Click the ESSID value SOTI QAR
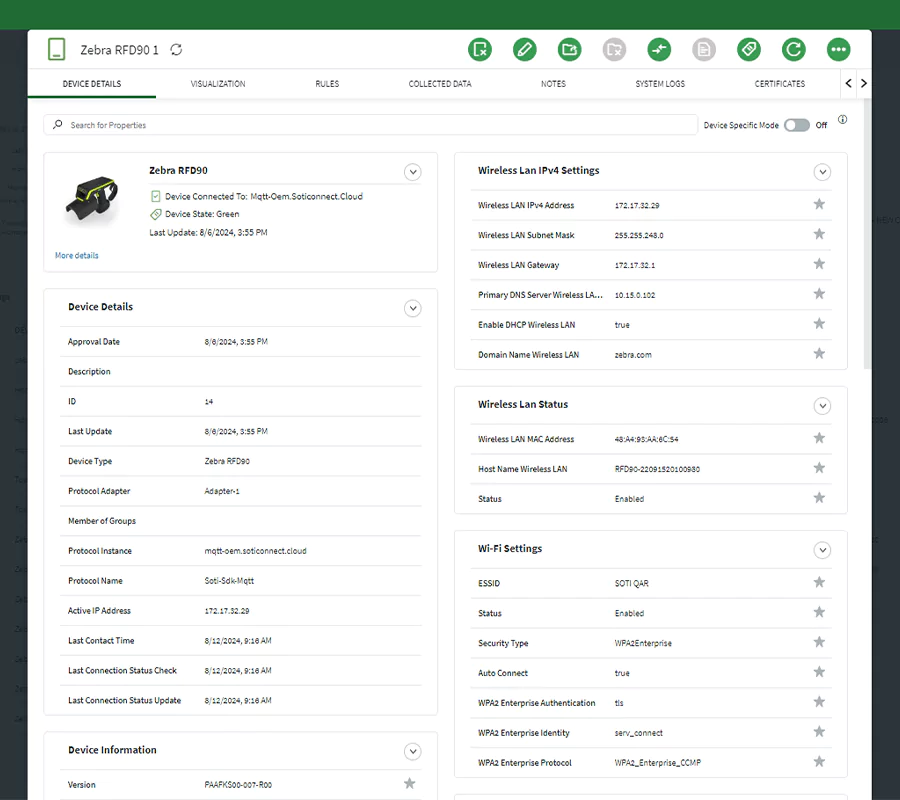The image size is (900, 800). 631,584
